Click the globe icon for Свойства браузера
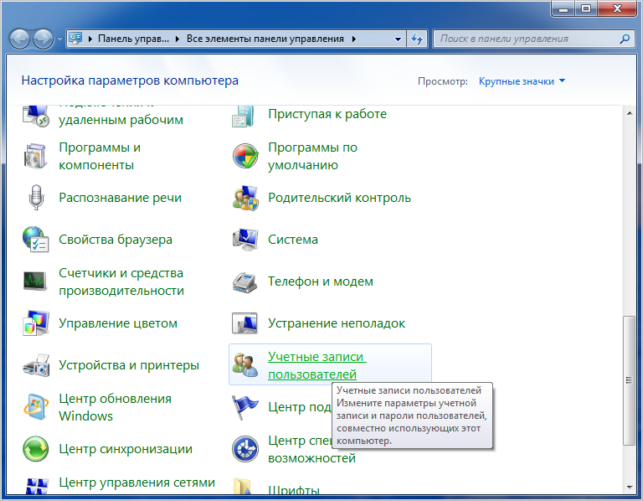Viewport: 643px width, 501px height. (36, 239)
